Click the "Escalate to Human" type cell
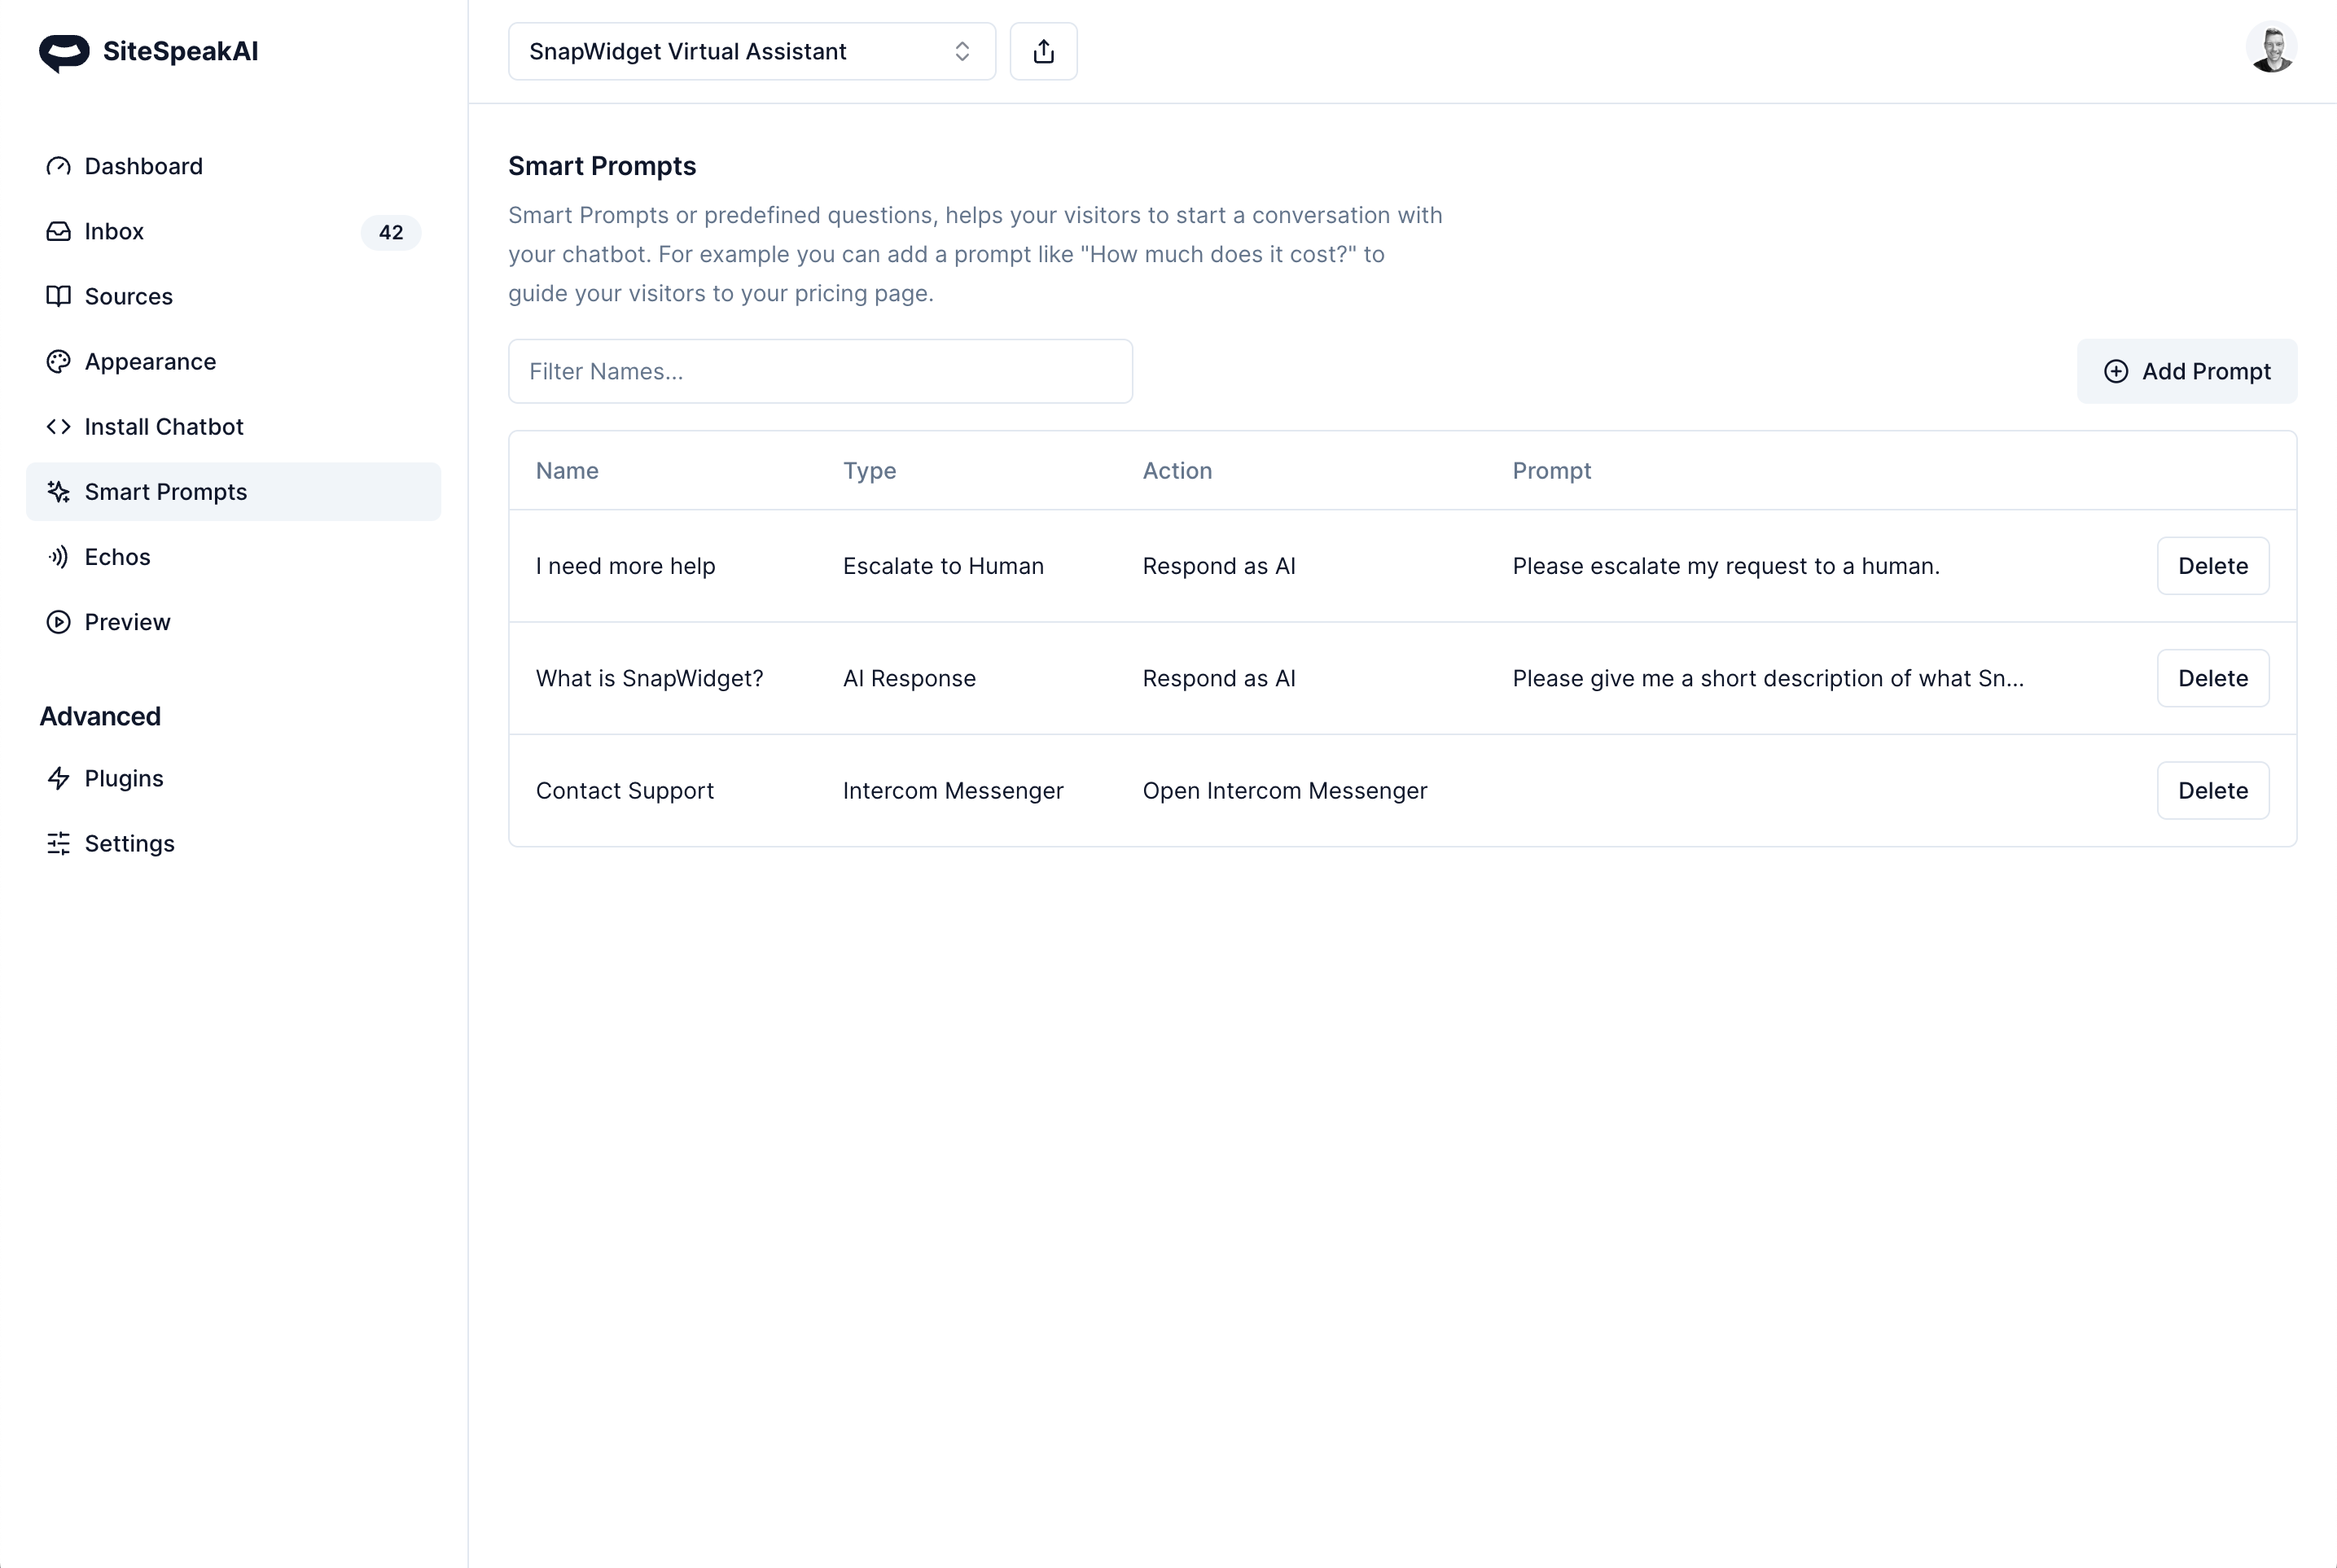 coord(943,566)
